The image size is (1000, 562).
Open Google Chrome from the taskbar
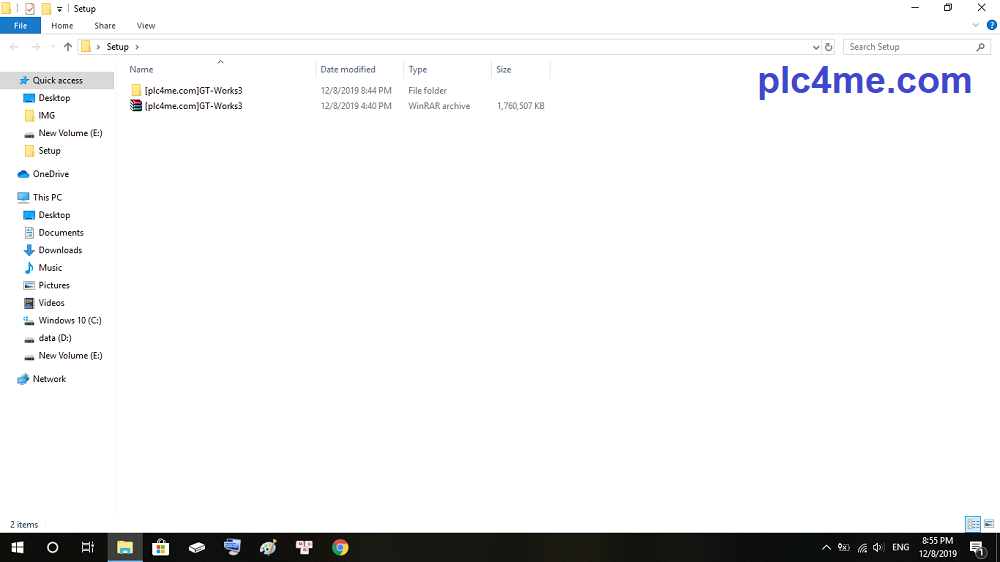click(340, 547)
